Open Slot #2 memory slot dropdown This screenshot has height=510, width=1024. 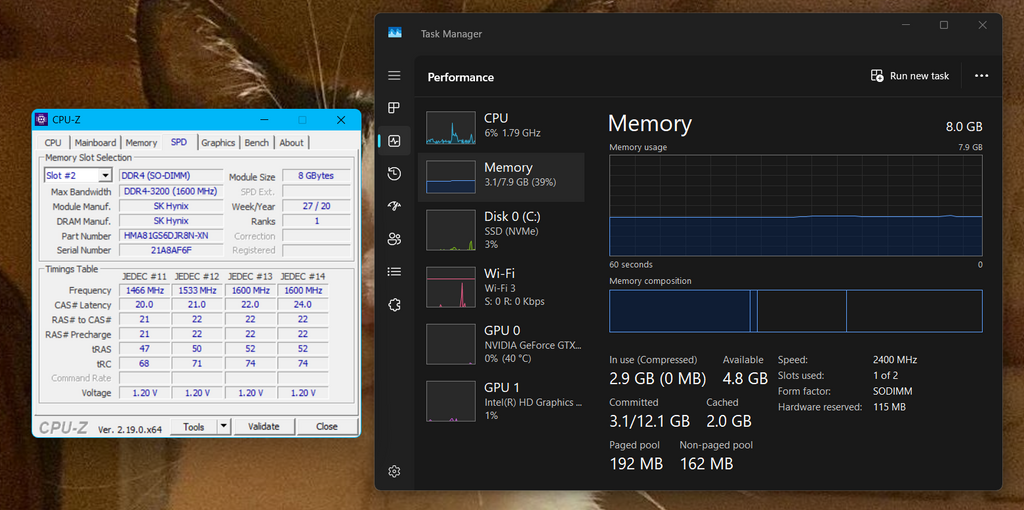click(78, 176)
